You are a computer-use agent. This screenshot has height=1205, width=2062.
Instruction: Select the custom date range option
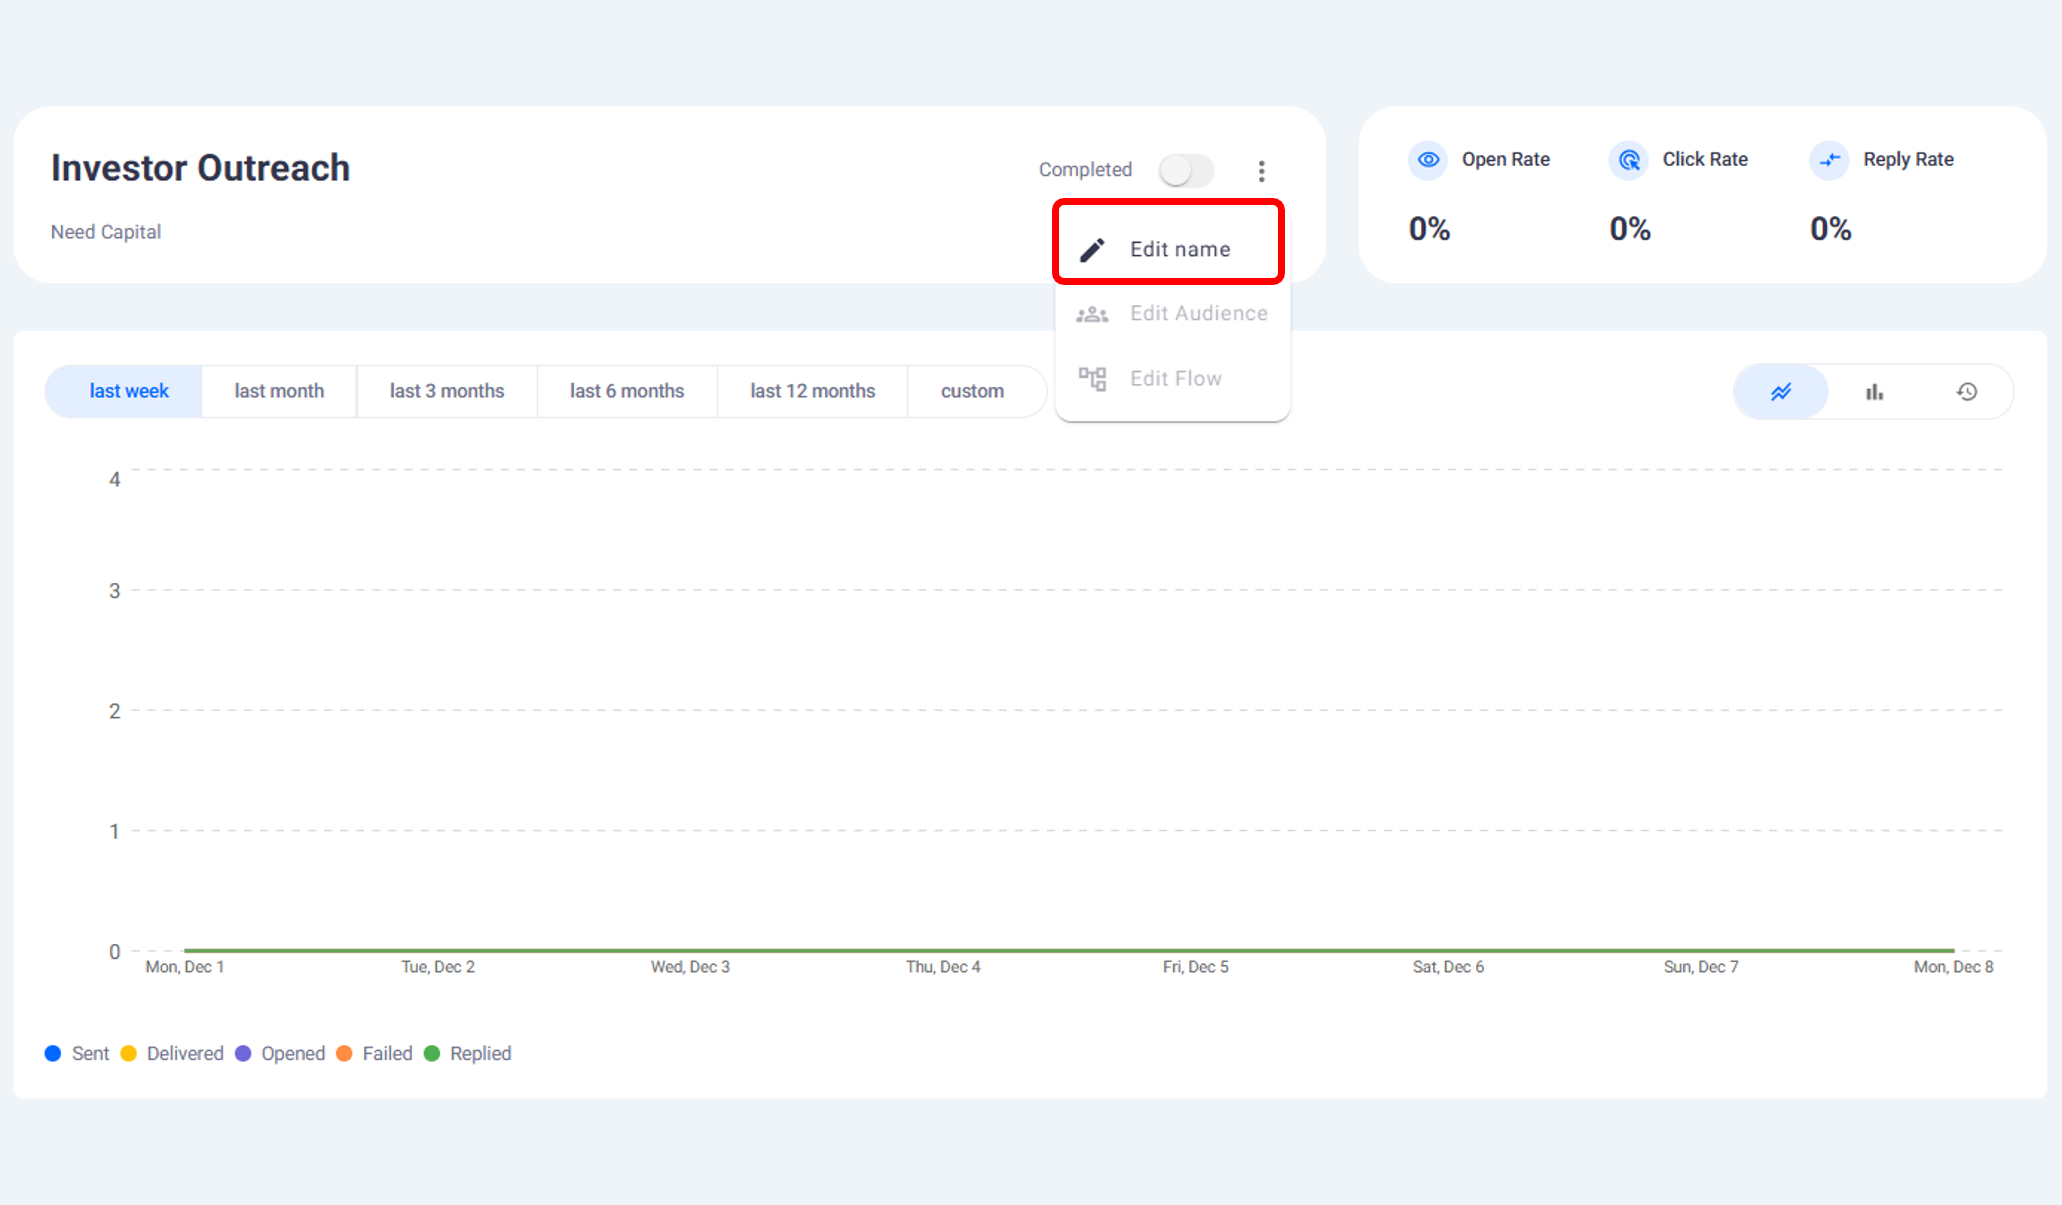click(x=972, y=391)
